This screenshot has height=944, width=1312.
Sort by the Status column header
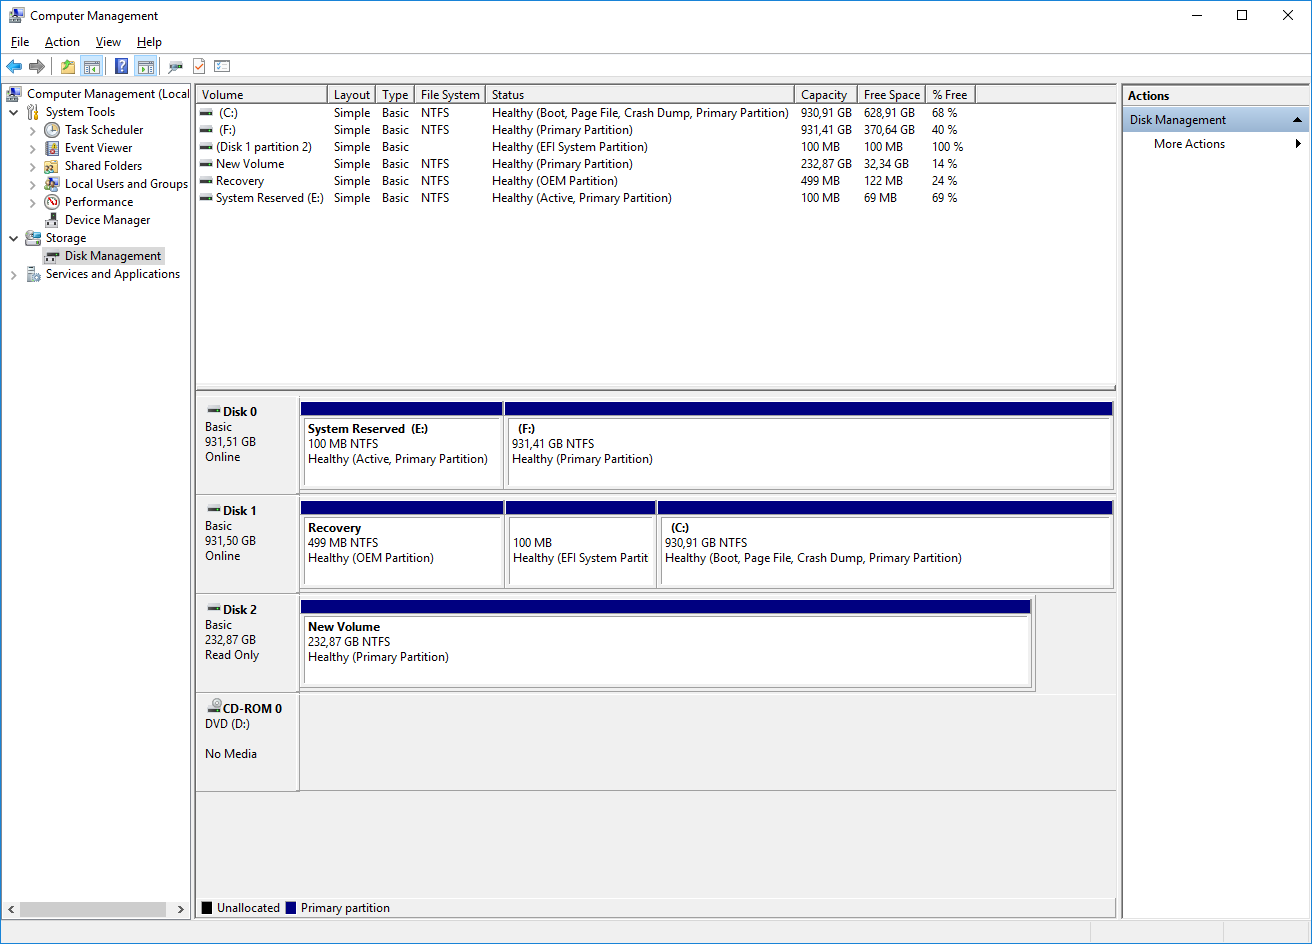click(640, 95)
